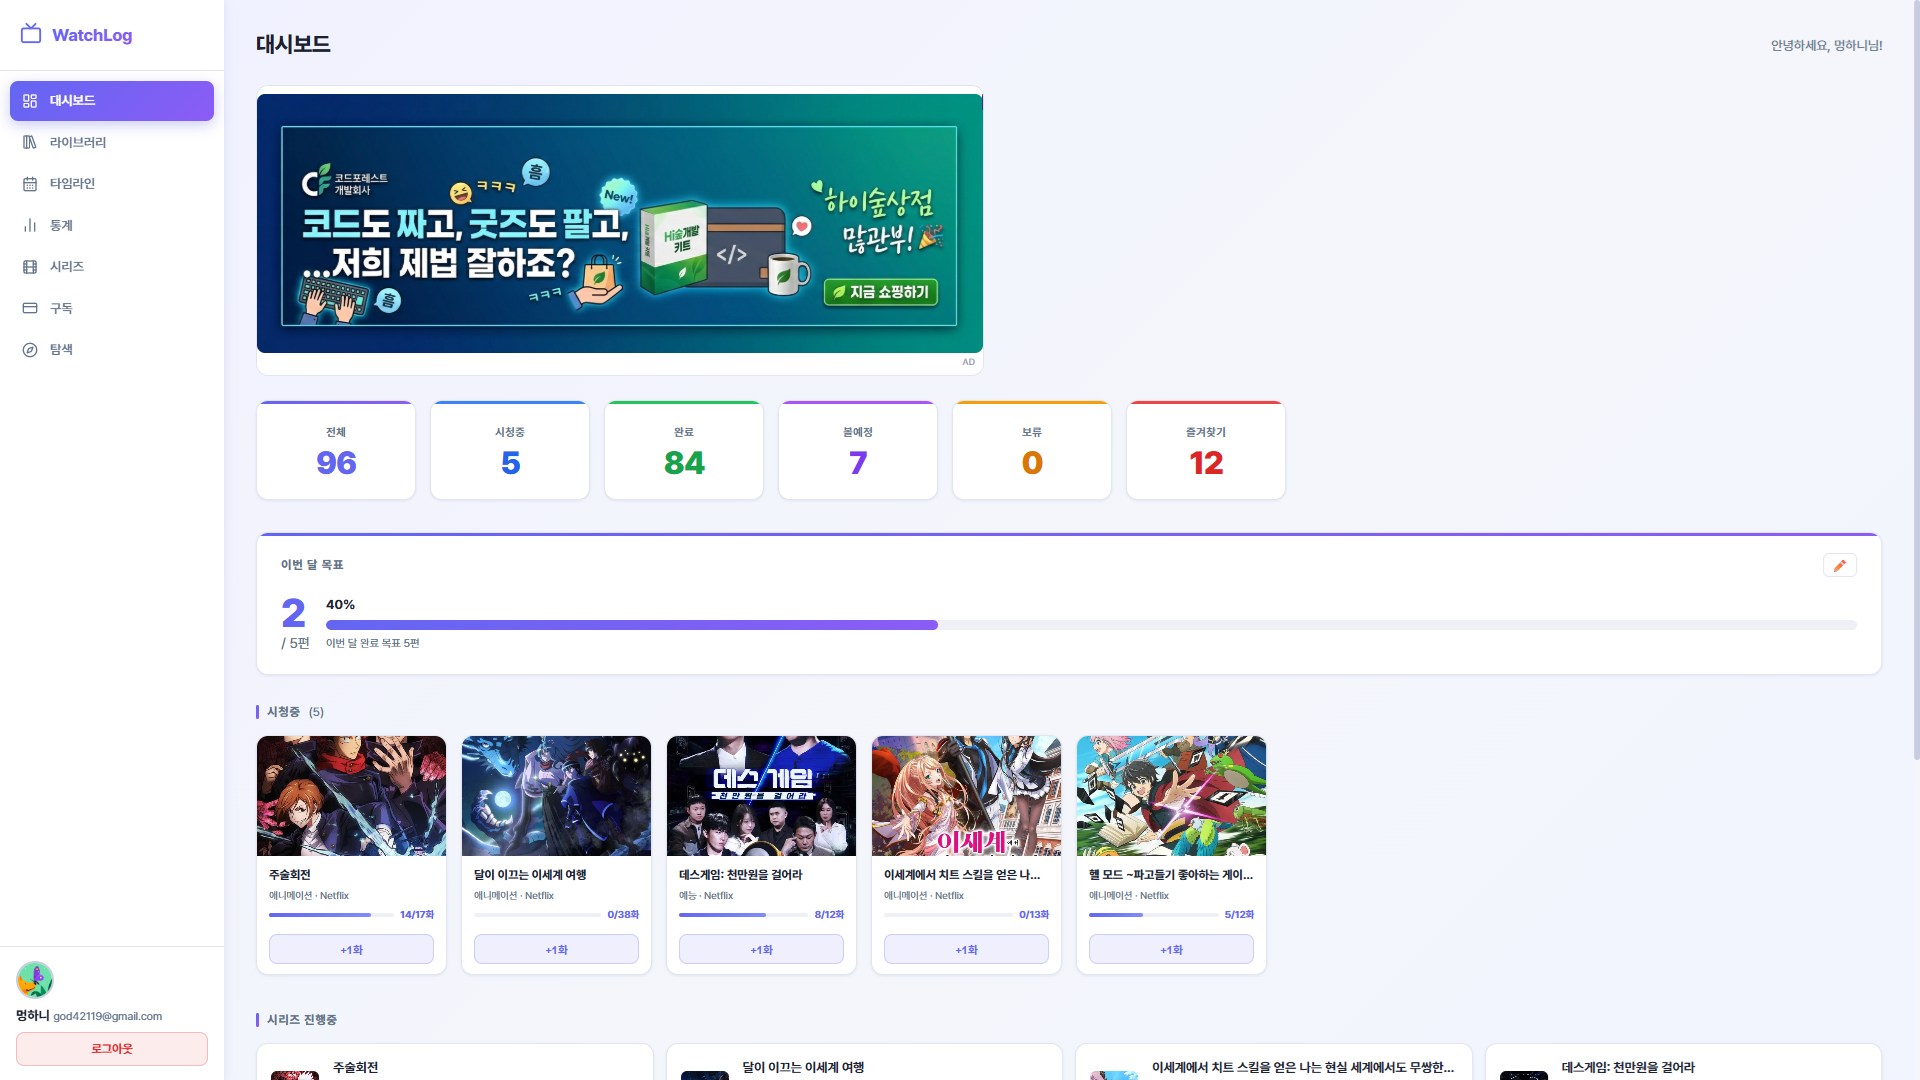Open the 구독 menu item
Image resolution: width=1920 pixels, height=1080 pixels.
point(112,308)
